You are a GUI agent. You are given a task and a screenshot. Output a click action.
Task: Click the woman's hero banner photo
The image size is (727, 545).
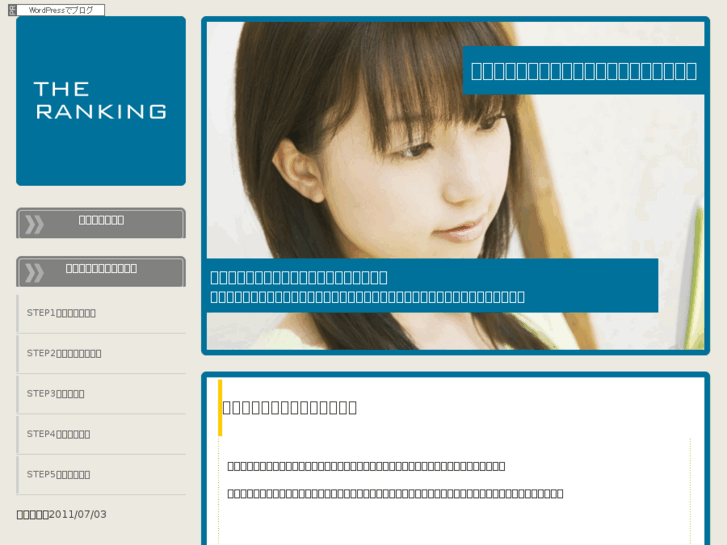[x=455, y=186]
